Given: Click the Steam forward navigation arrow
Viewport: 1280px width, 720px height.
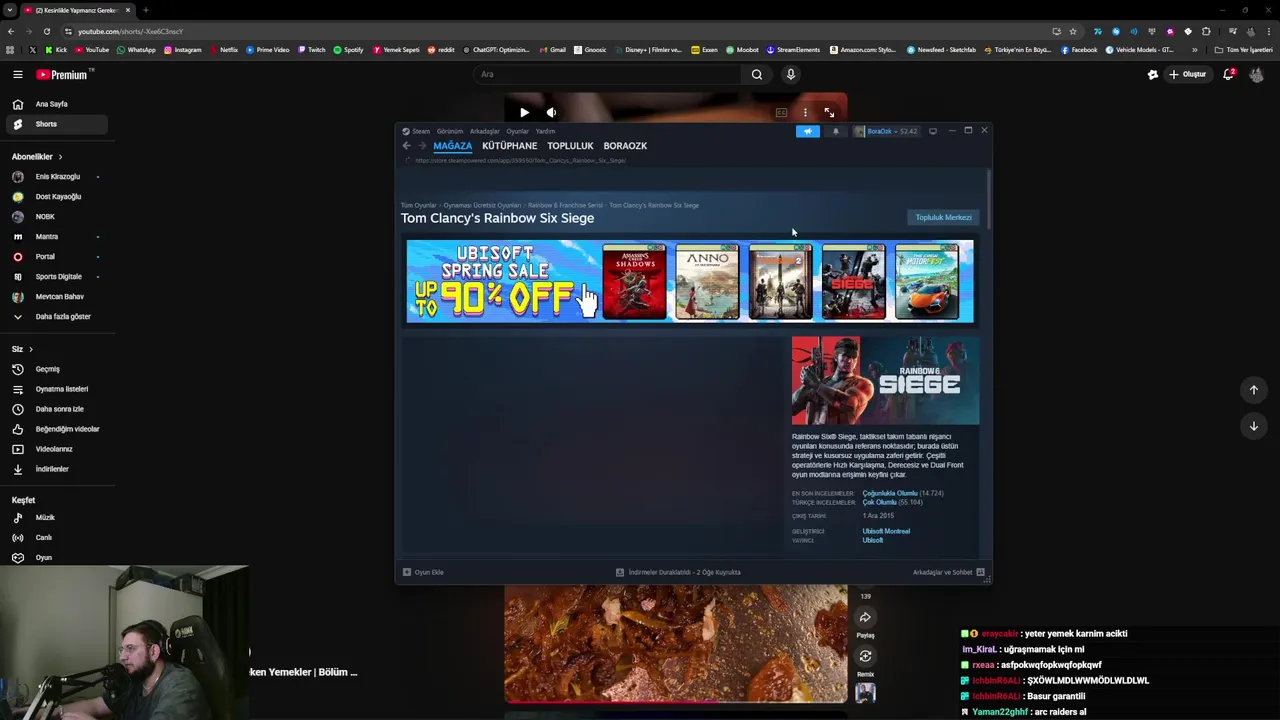Looking at the screenshot, I should tap(422, 146).
